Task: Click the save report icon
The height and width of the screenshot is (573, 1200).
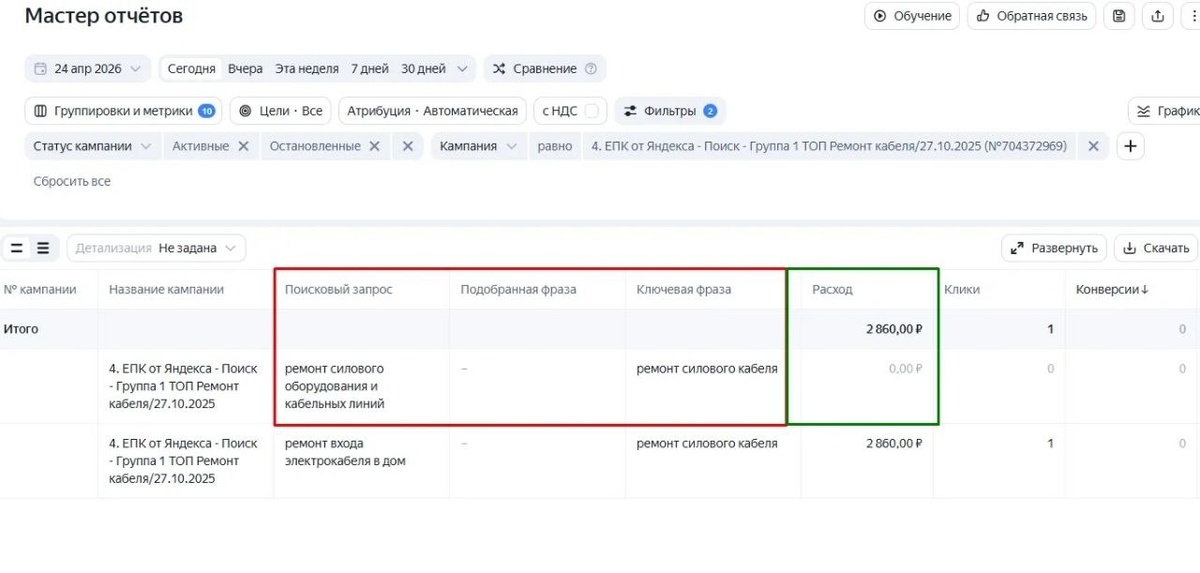Action: [x=1119, y=16]
